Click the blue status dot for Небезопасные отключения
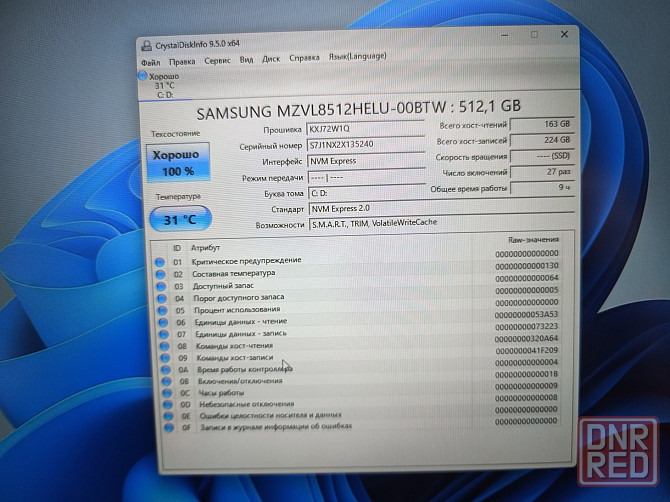This screenshot has width=670, height=502. point(168,405)
